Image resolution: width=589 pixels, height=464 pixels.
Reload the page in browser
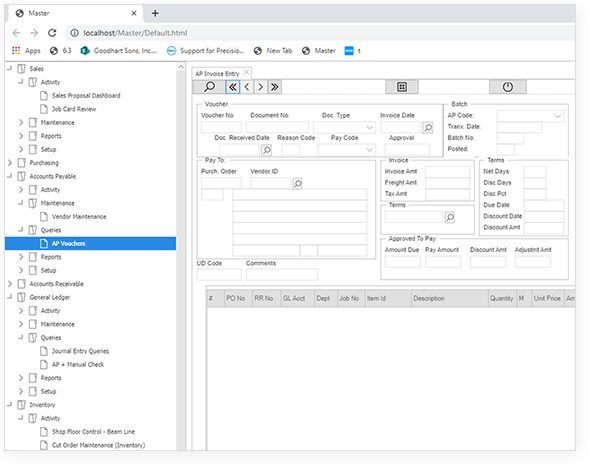point(52,33)
